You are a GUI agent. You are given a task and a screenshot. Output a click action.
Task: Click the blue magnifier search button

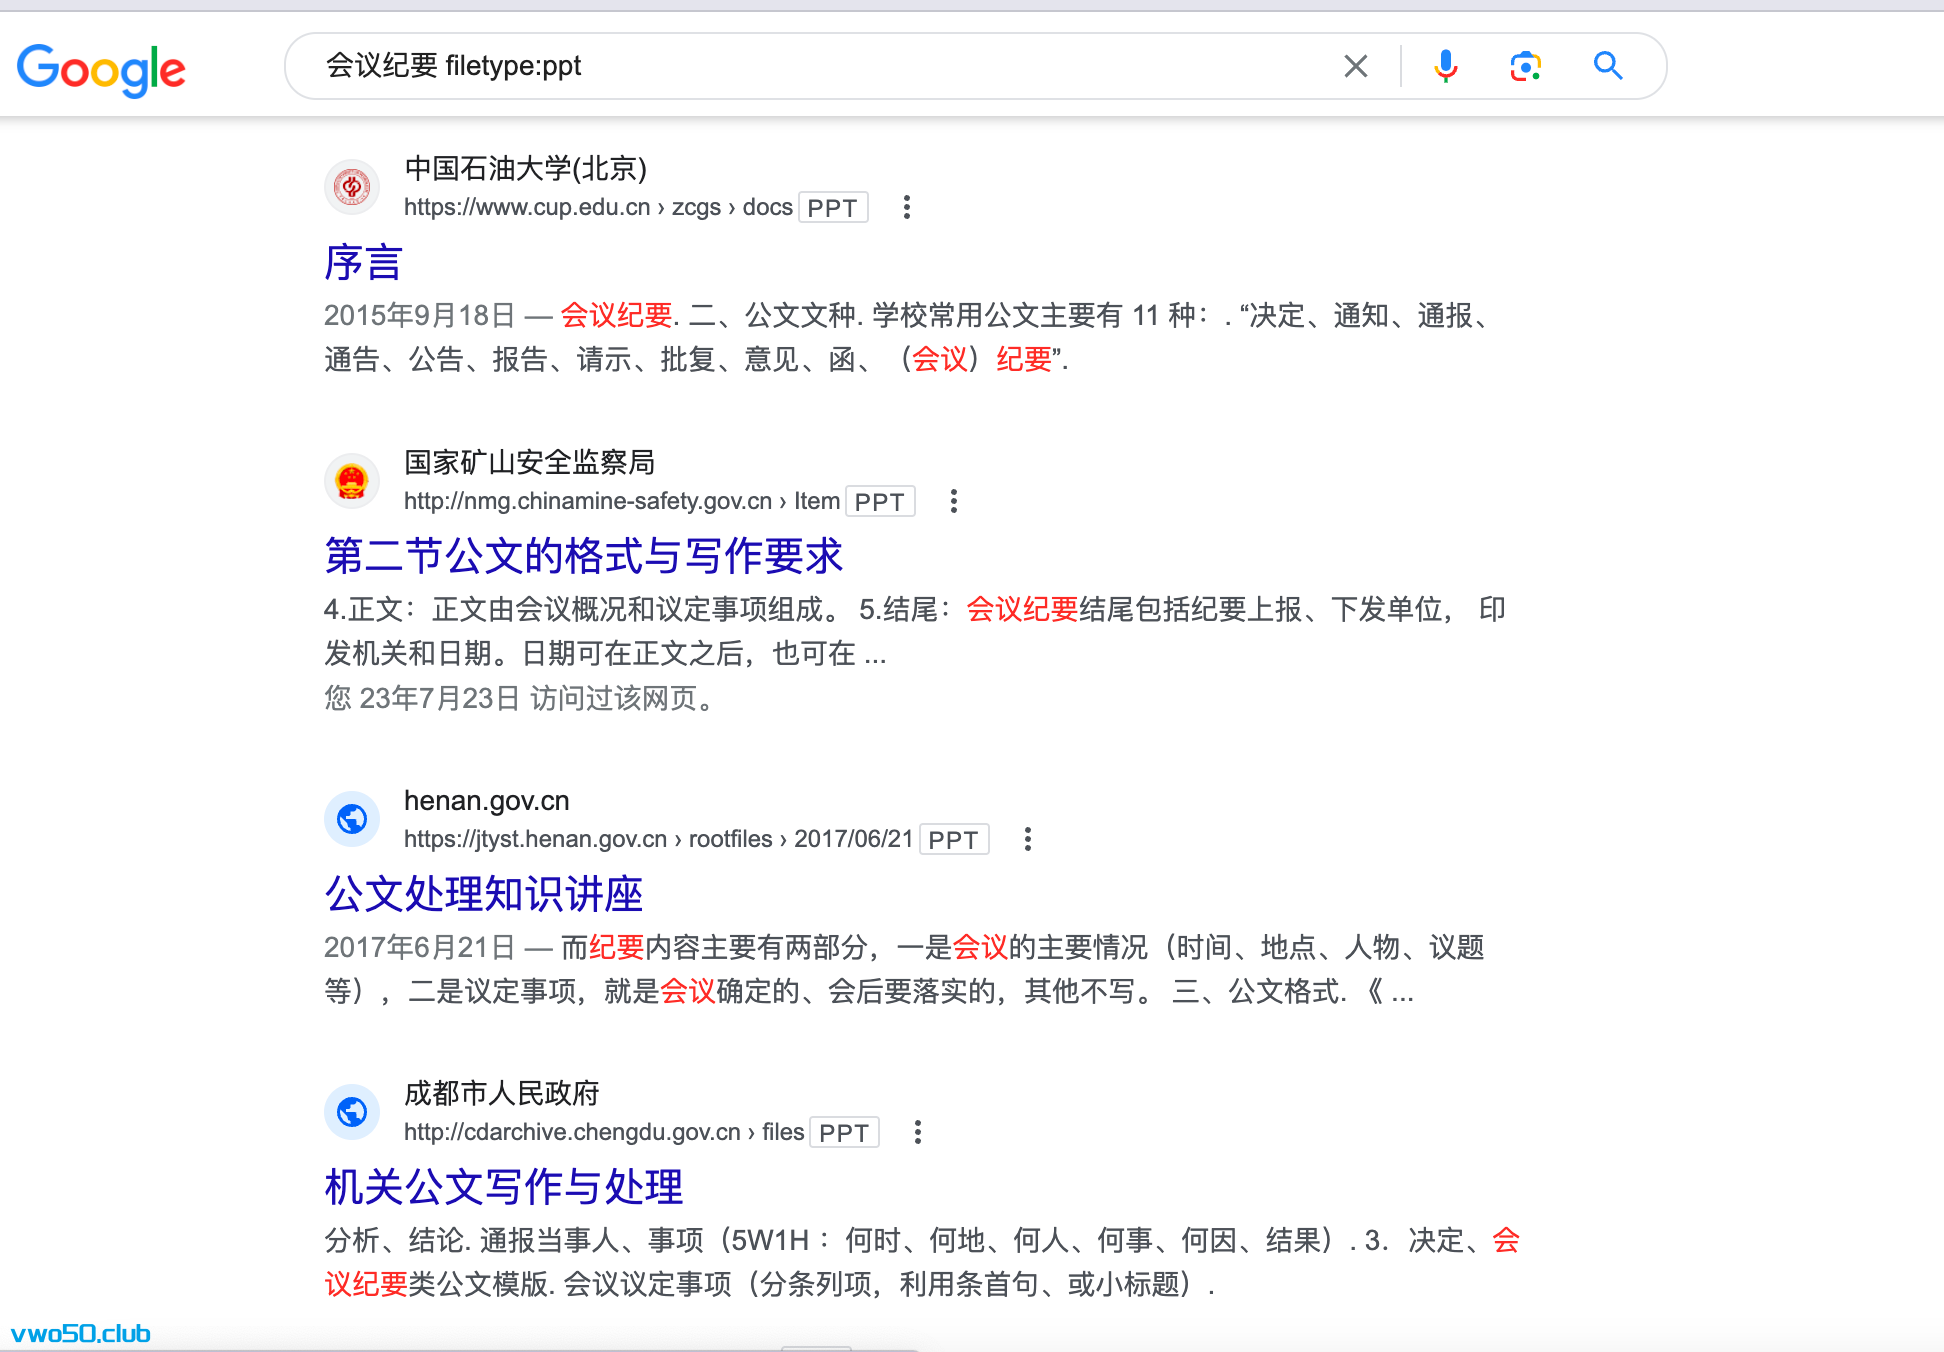coord(1607,66)
